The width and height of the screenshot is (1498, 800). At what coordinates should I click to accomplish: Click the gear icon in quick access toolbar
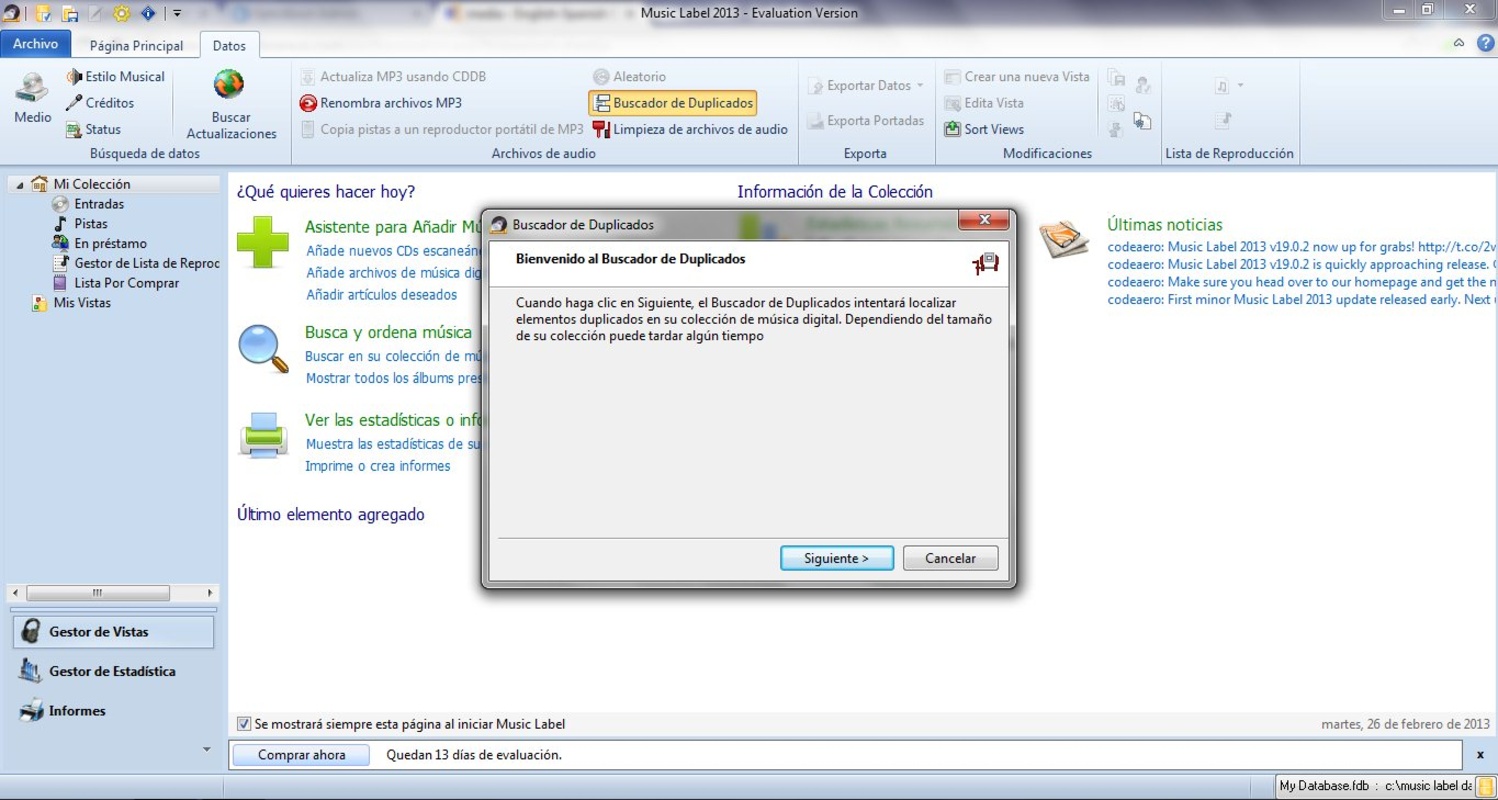point(121,14)
